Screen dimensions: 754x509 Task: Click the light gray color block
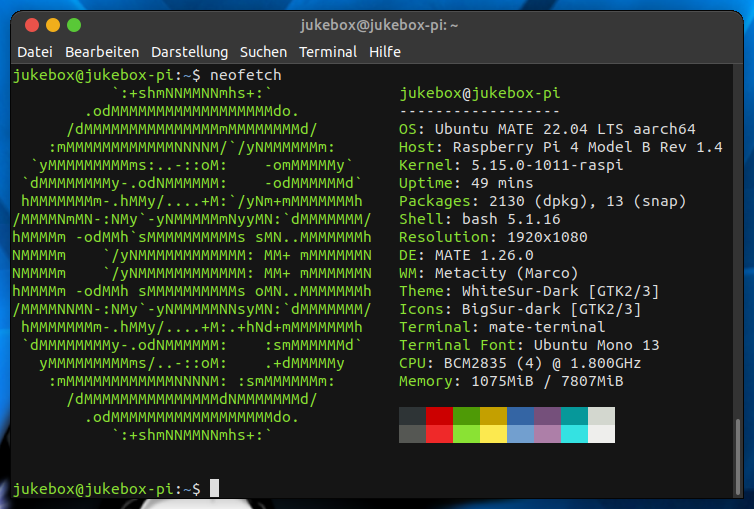point(601,416)
